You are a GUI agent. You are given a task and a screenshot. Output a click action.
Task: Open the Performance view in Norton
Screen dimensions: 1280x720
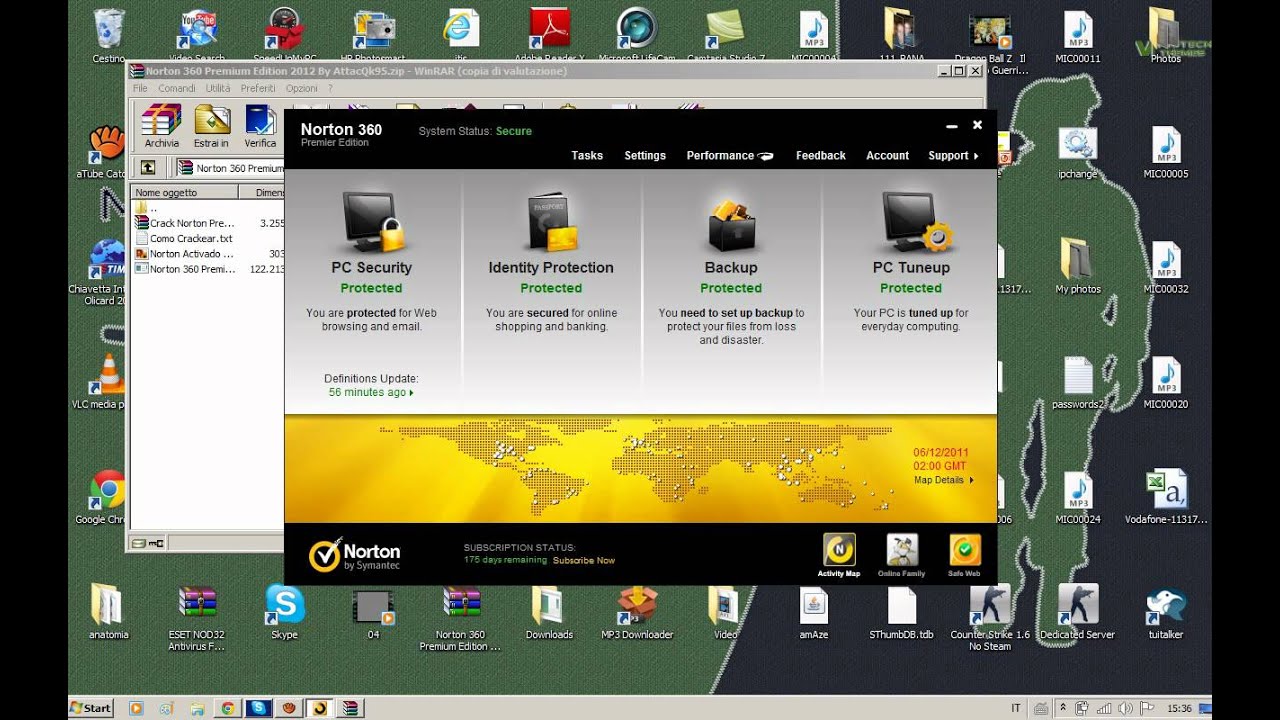pyautogui.click(x=730, y=155)
